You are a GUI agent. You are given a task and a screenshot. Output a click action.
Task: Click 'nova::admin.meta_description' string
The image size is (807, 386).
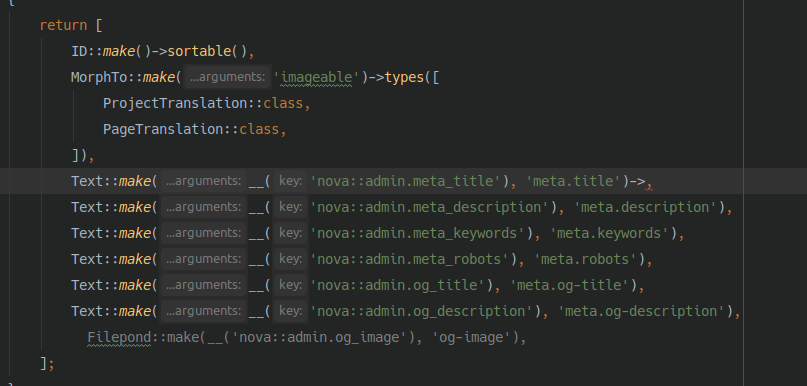pos(430,207)
